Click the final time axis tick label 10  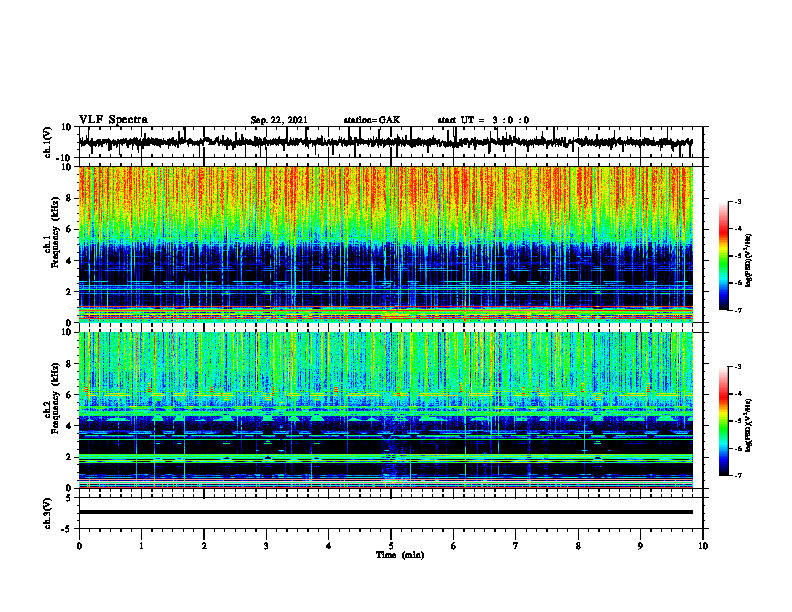[703, 546]
